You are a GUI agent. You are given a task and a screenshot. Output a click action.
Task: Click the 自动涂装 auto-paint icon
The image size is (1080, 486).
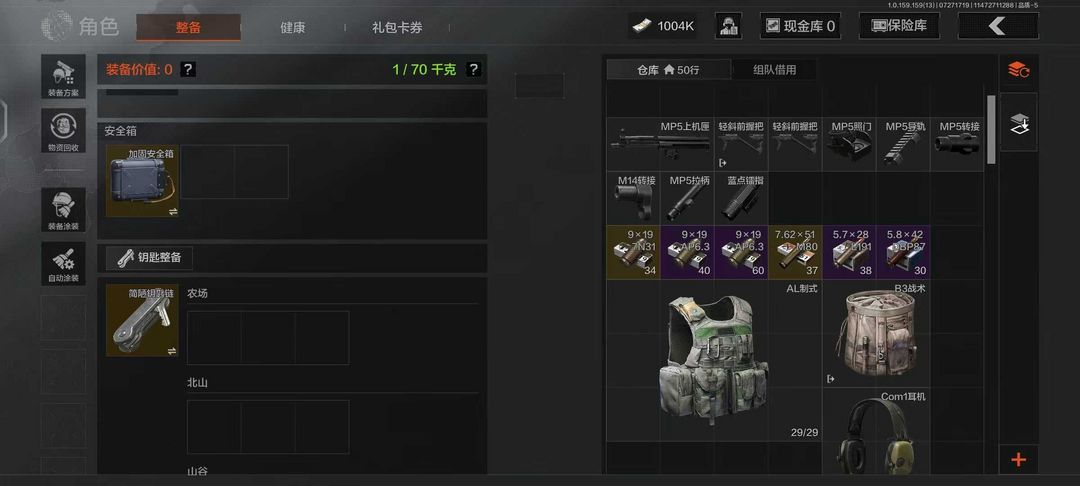tap(63, 264)
